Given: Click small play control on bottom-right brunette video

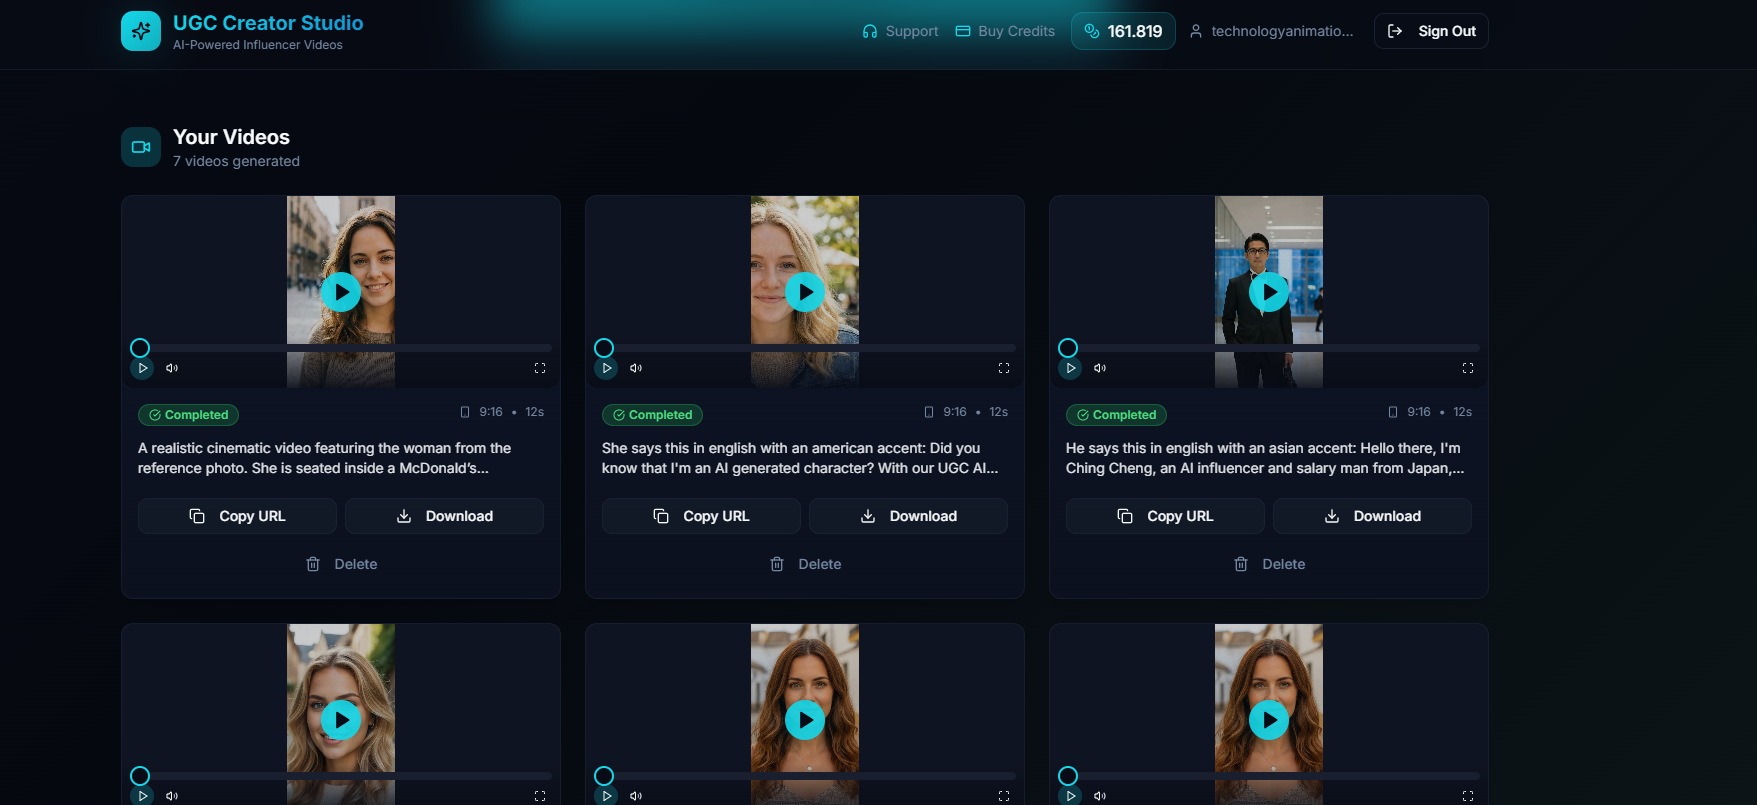Looking at the screenshot, I should 1070,796.
